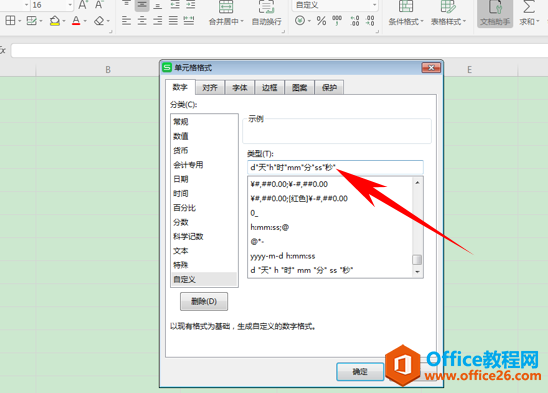Screen dimensions: 548x393
Task: Click the decrease indent icon
Action: point(175,5)
